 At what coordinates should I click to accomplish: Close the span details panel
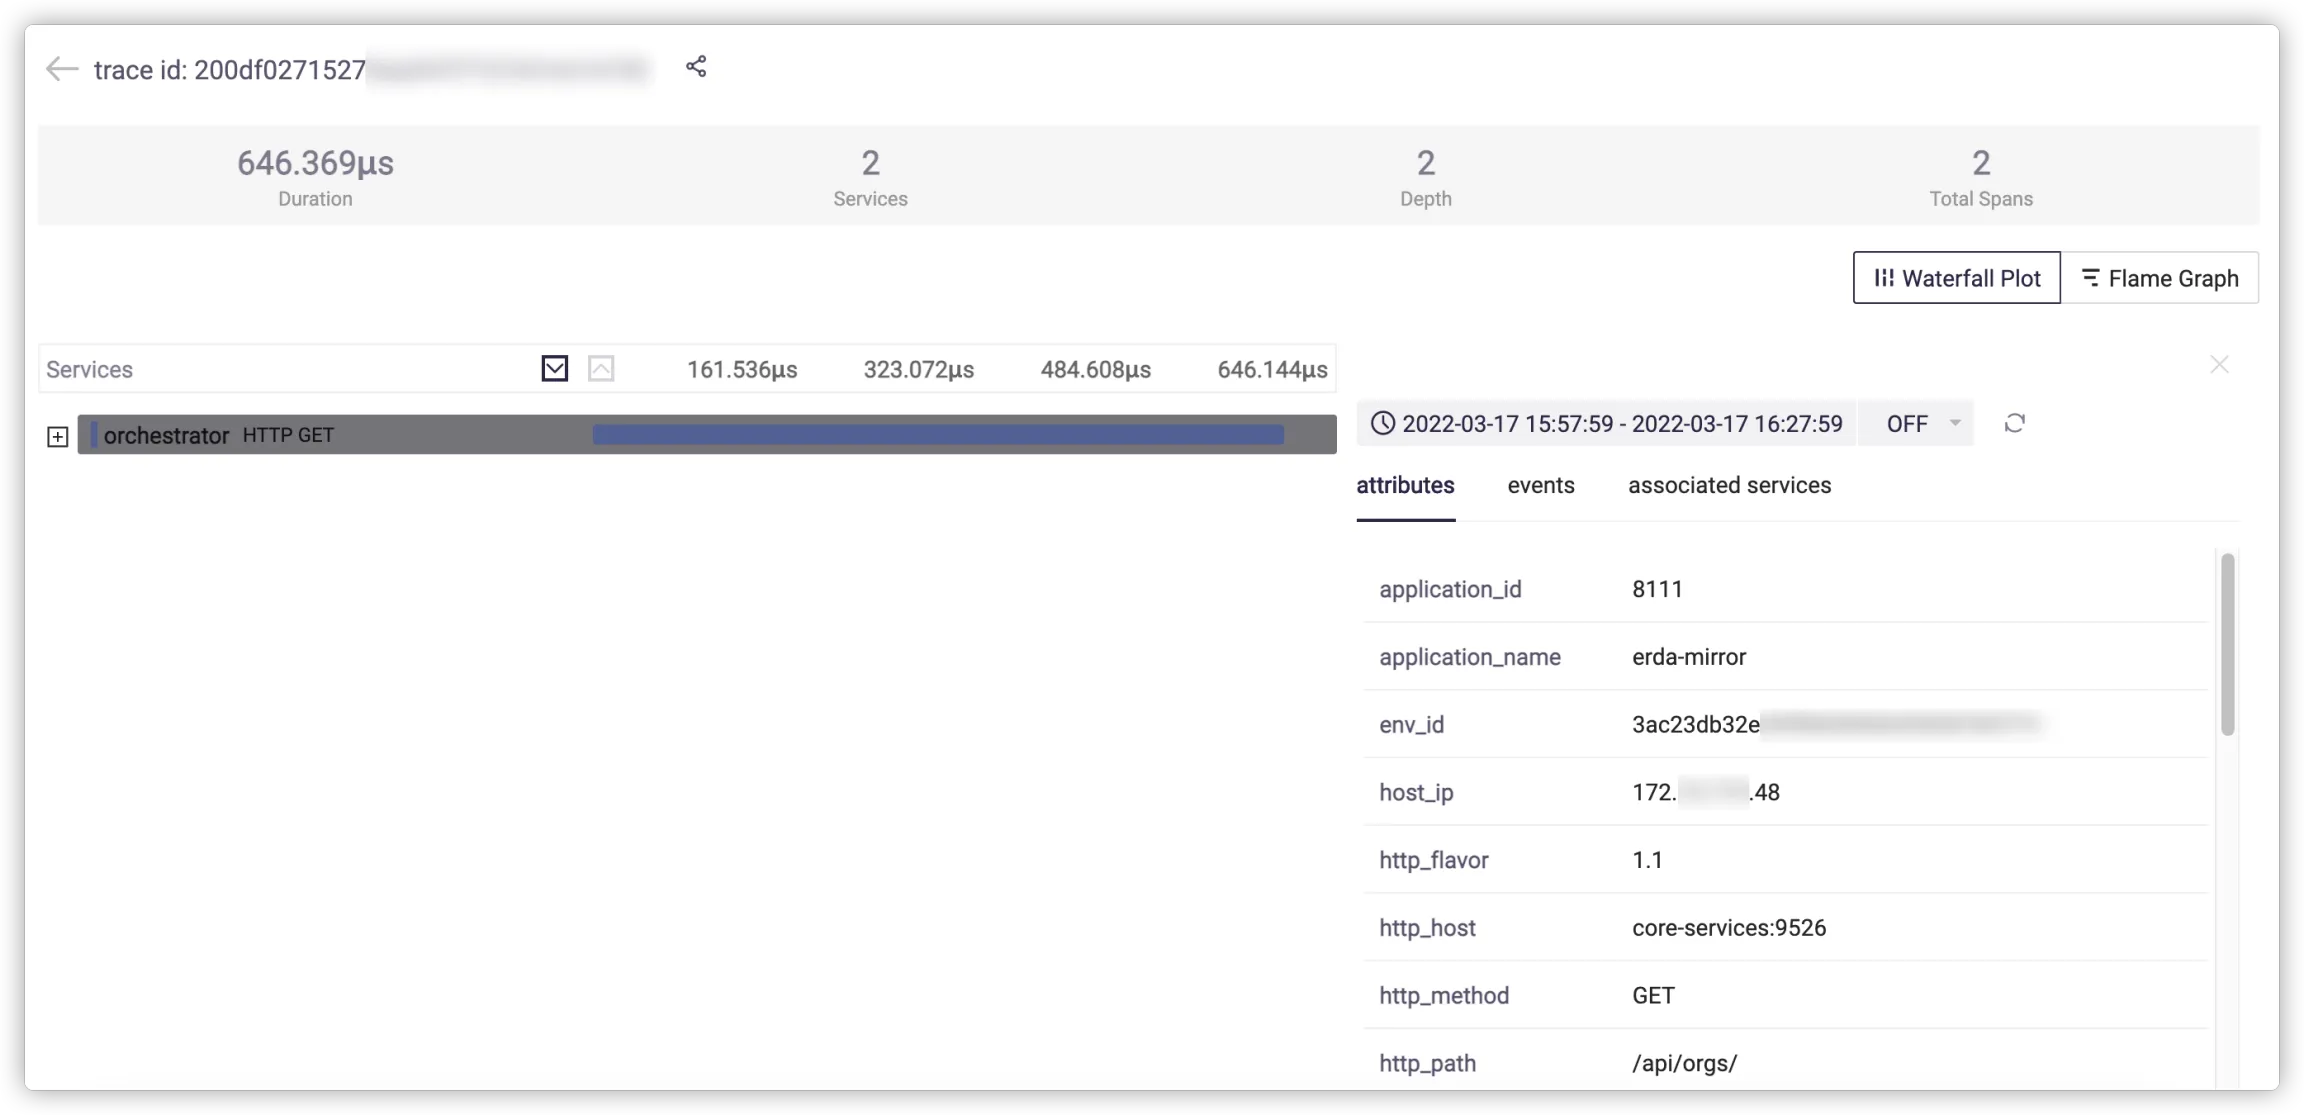click(x=2219, y=365)
